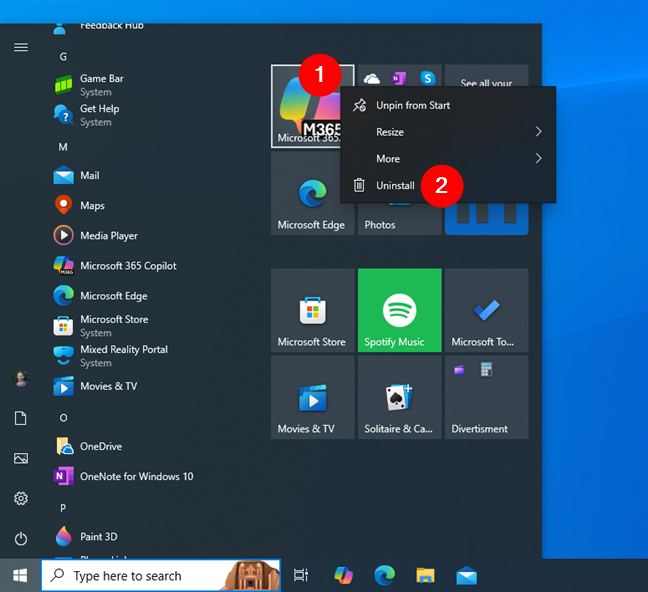The height and width of the screenshot is (592, 648).
Task: Jump via the letter P header
Action: coord(63,508)
